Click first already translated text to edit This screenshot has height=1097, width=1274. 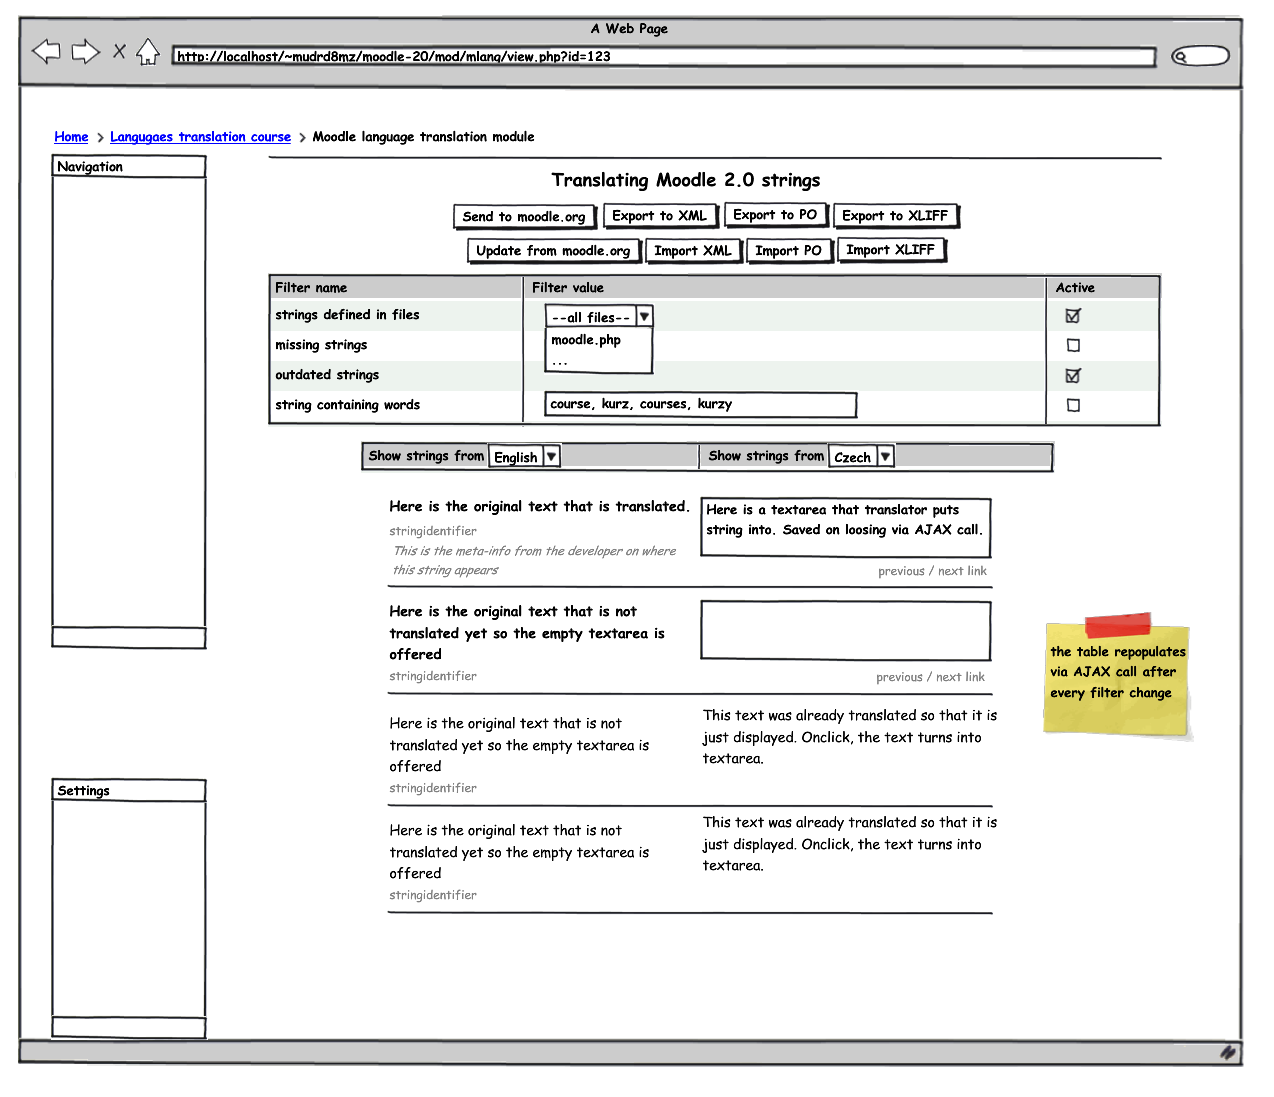click(x=849, y=737)
